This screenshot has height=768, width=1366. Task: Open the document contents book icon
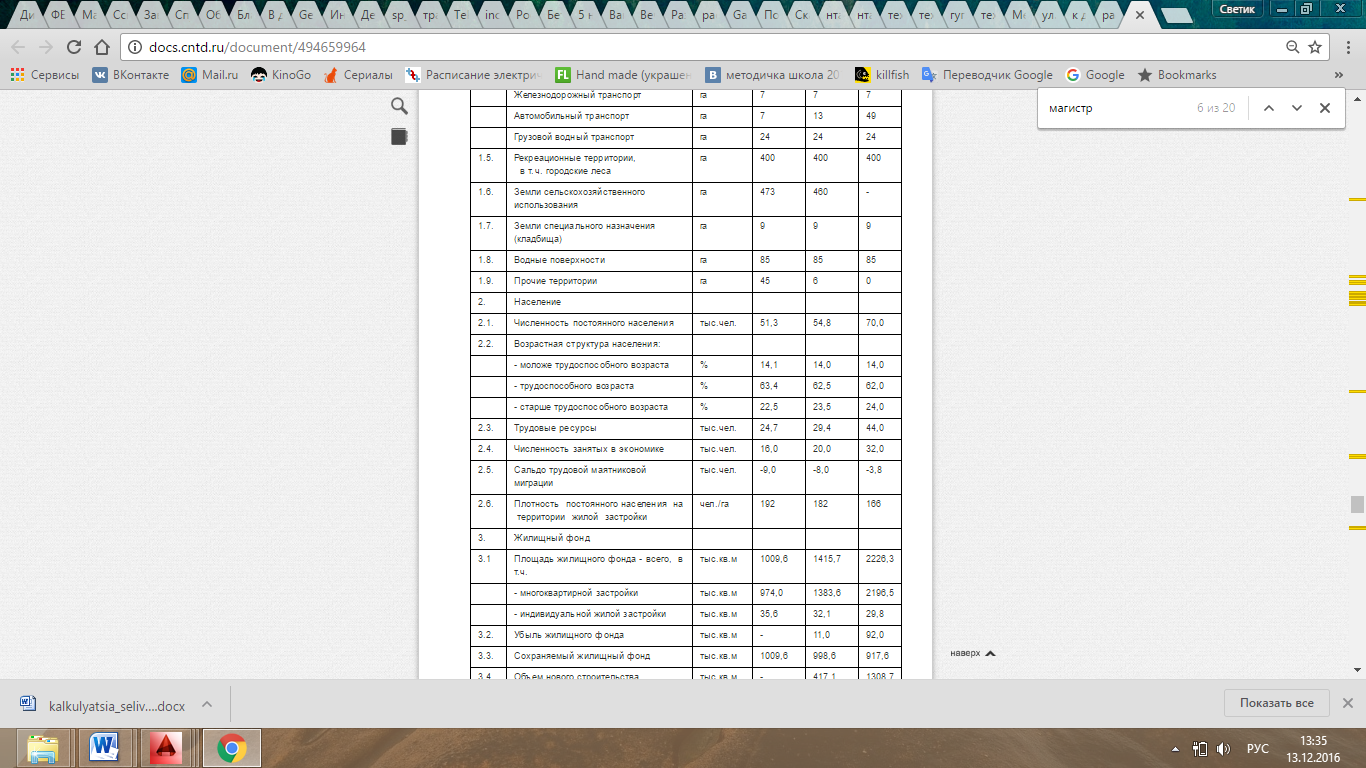click(x=399, y=136)
